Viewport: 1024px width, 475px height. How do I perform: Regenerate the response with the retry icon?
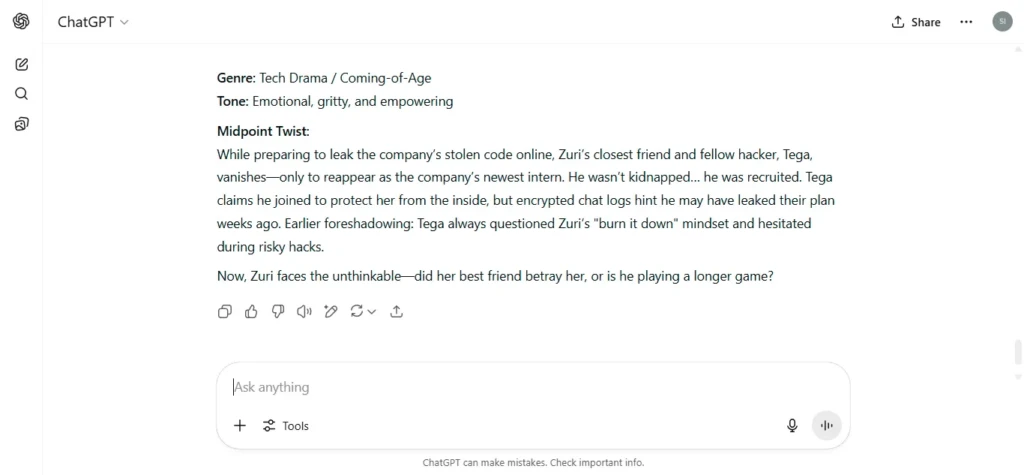click(357, 312)
